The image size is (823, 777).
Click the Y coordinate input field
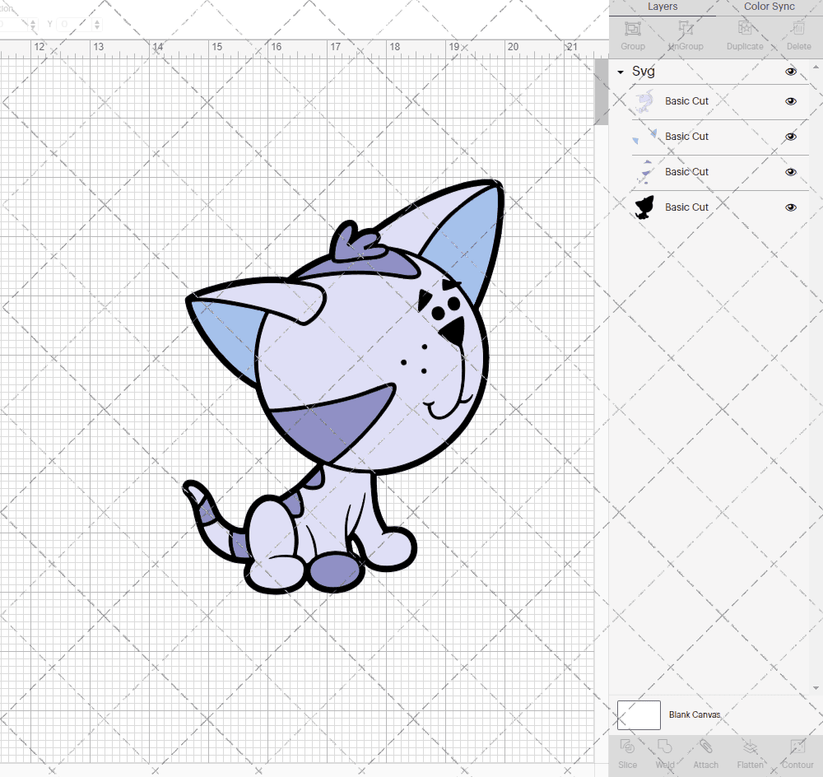[75, 25]
